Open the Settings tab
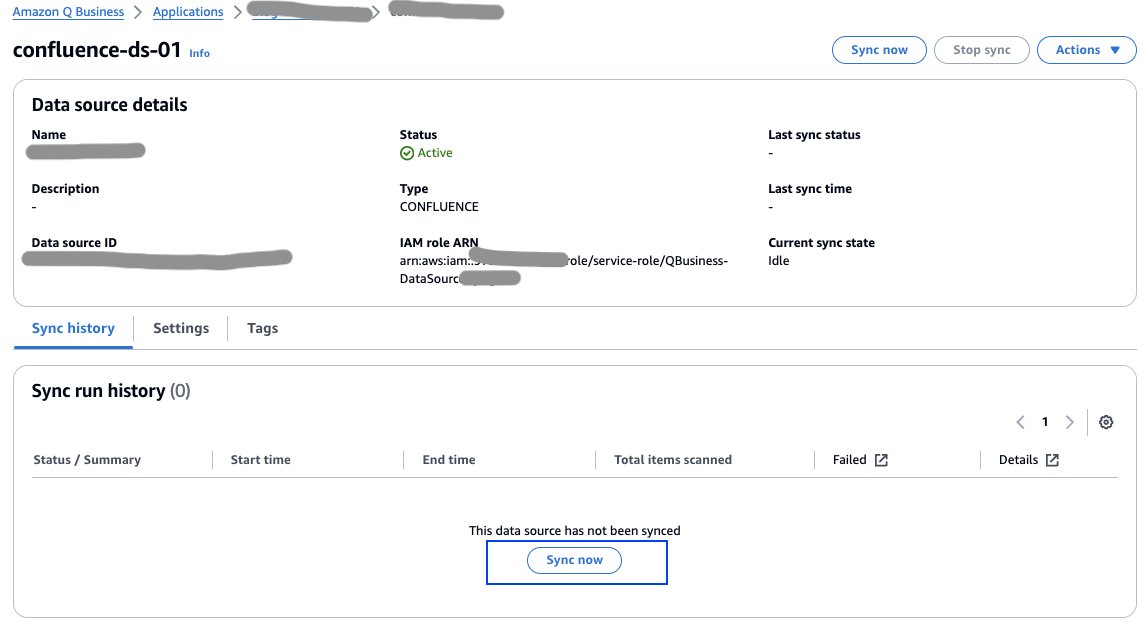1145x628 pixels. tap(181, 329)
